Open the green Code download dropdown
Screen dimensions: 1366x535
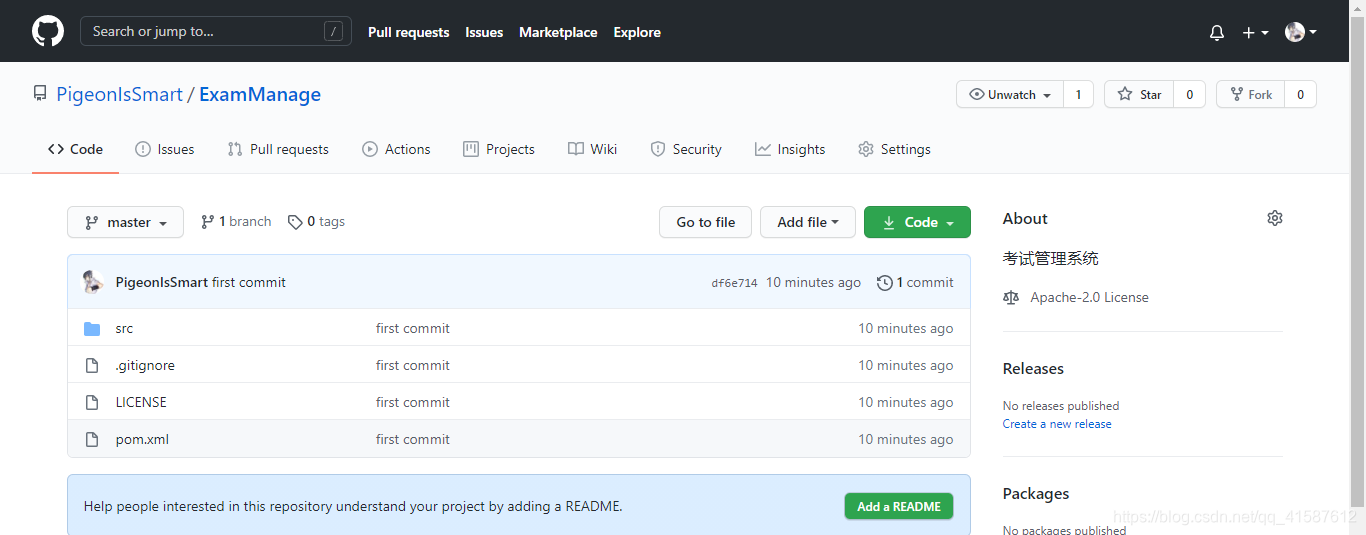click(917, 222)
